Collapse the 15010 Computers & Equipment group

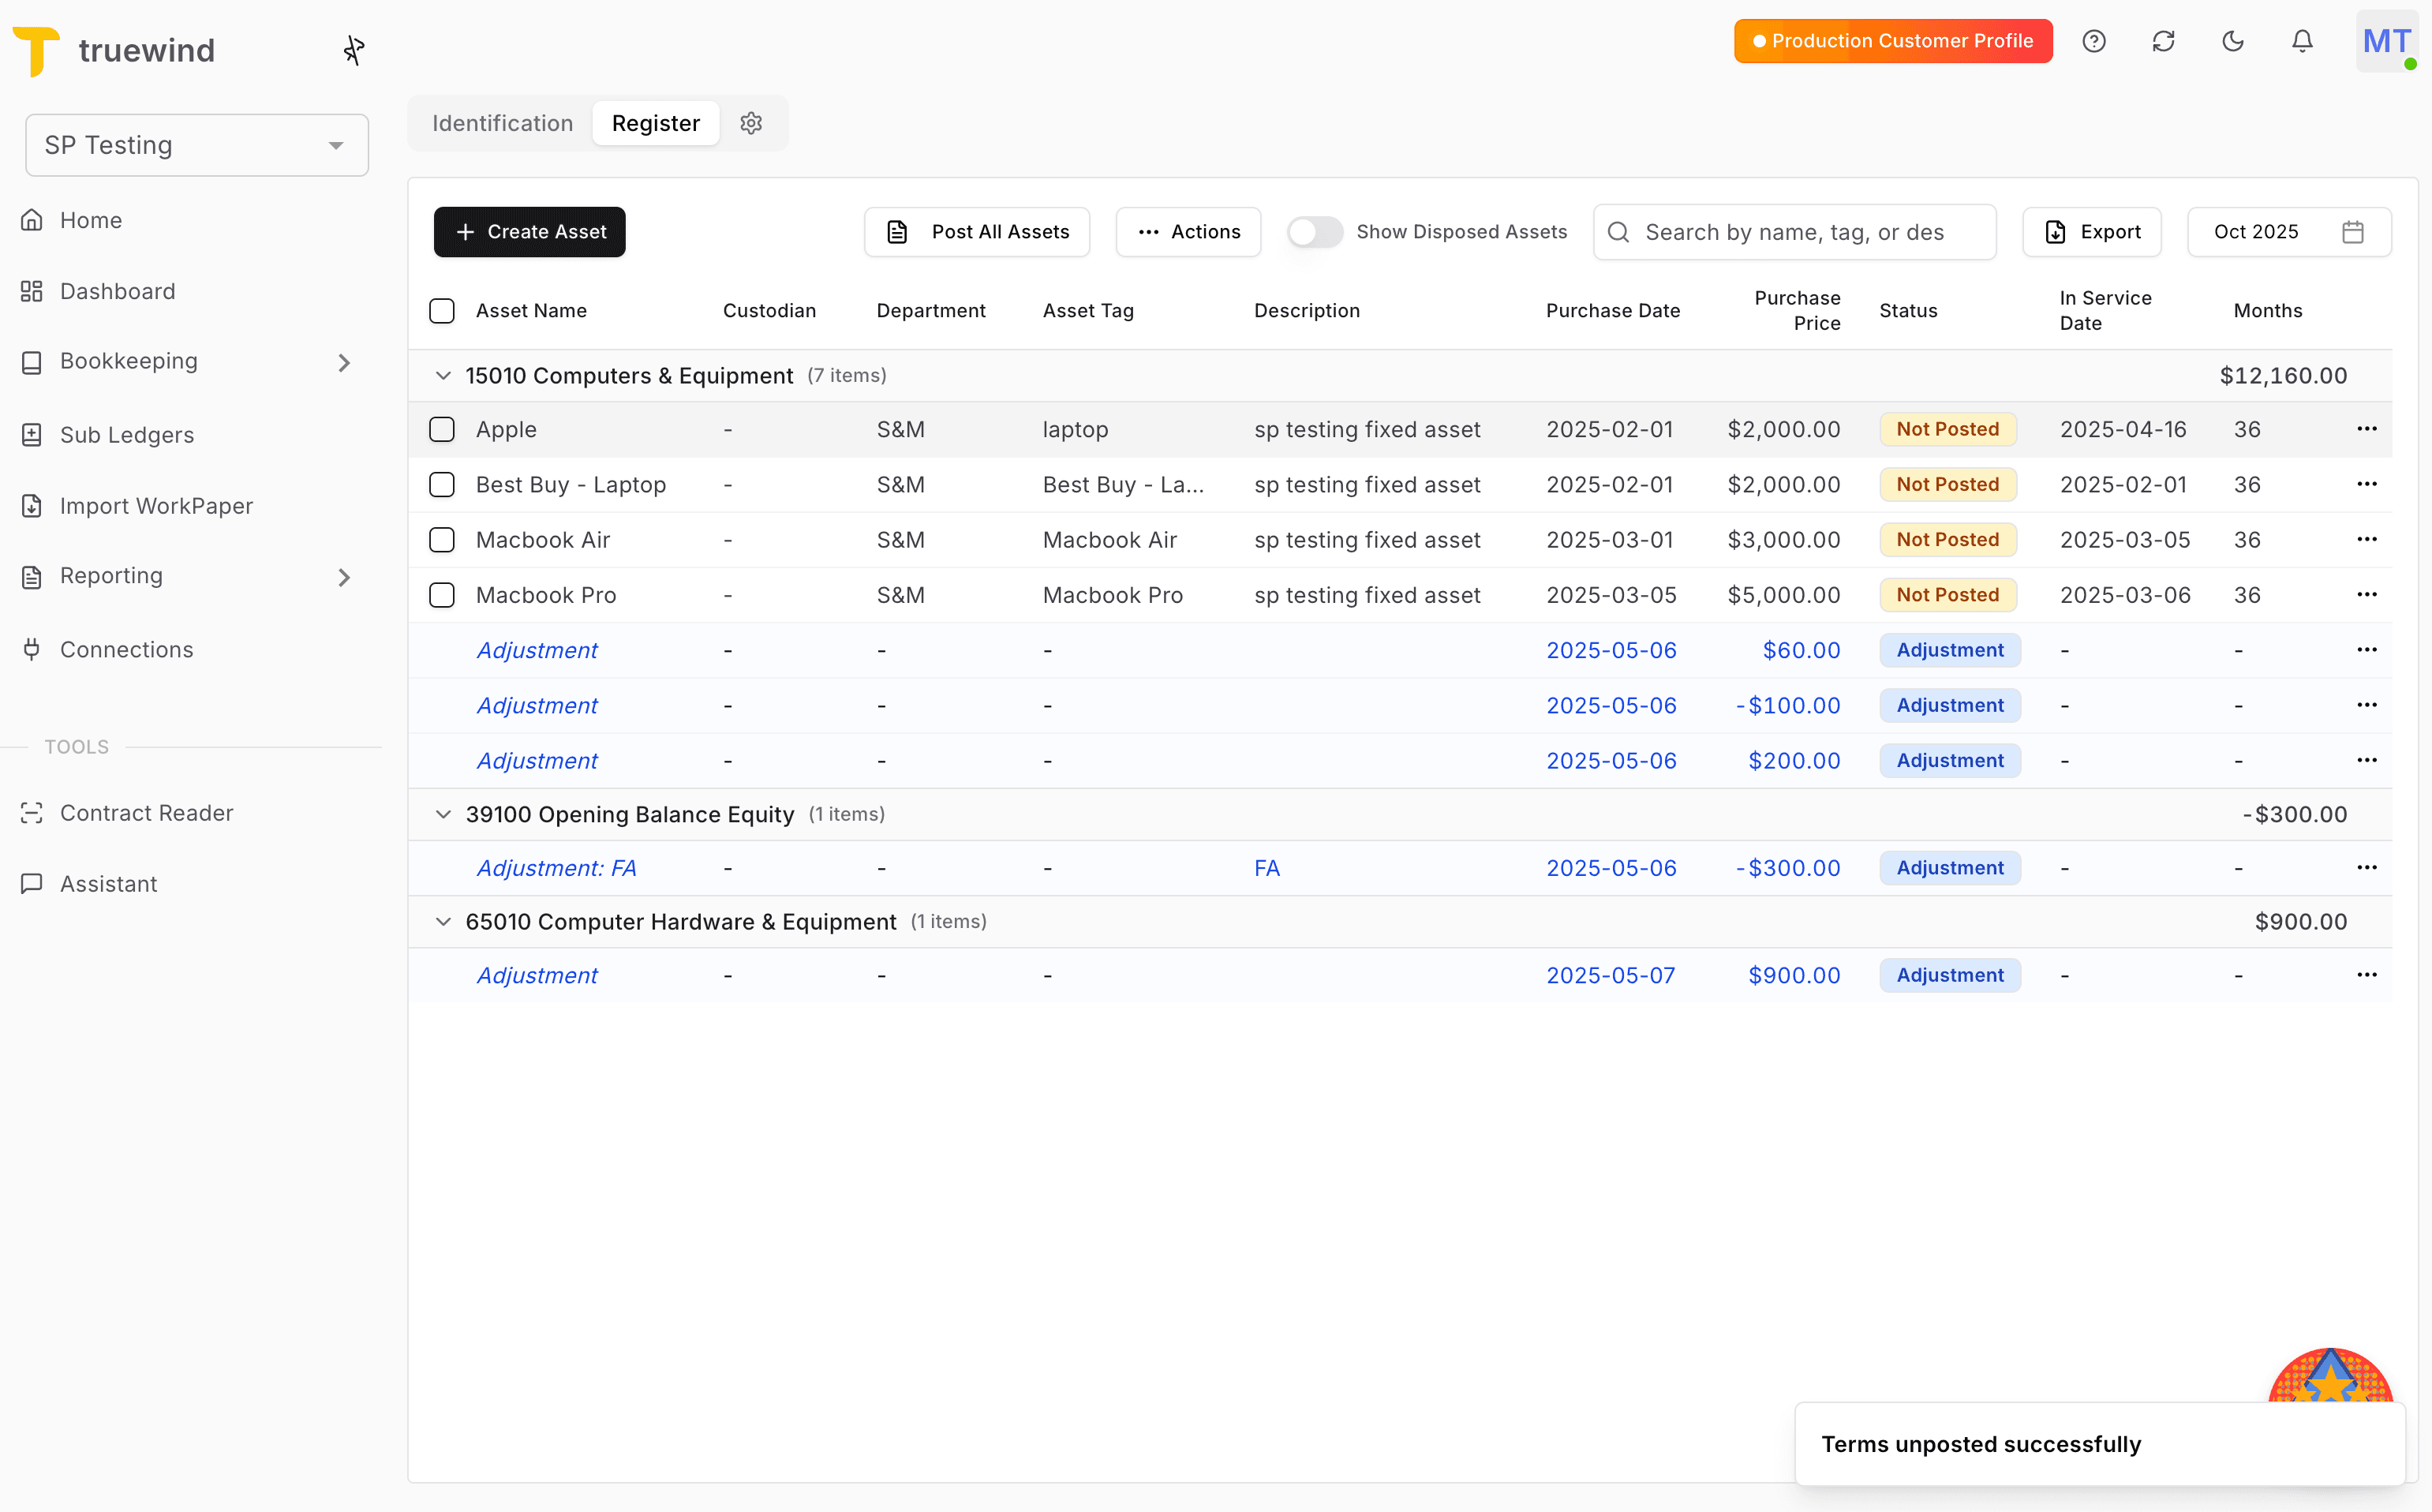pos(443,375)
